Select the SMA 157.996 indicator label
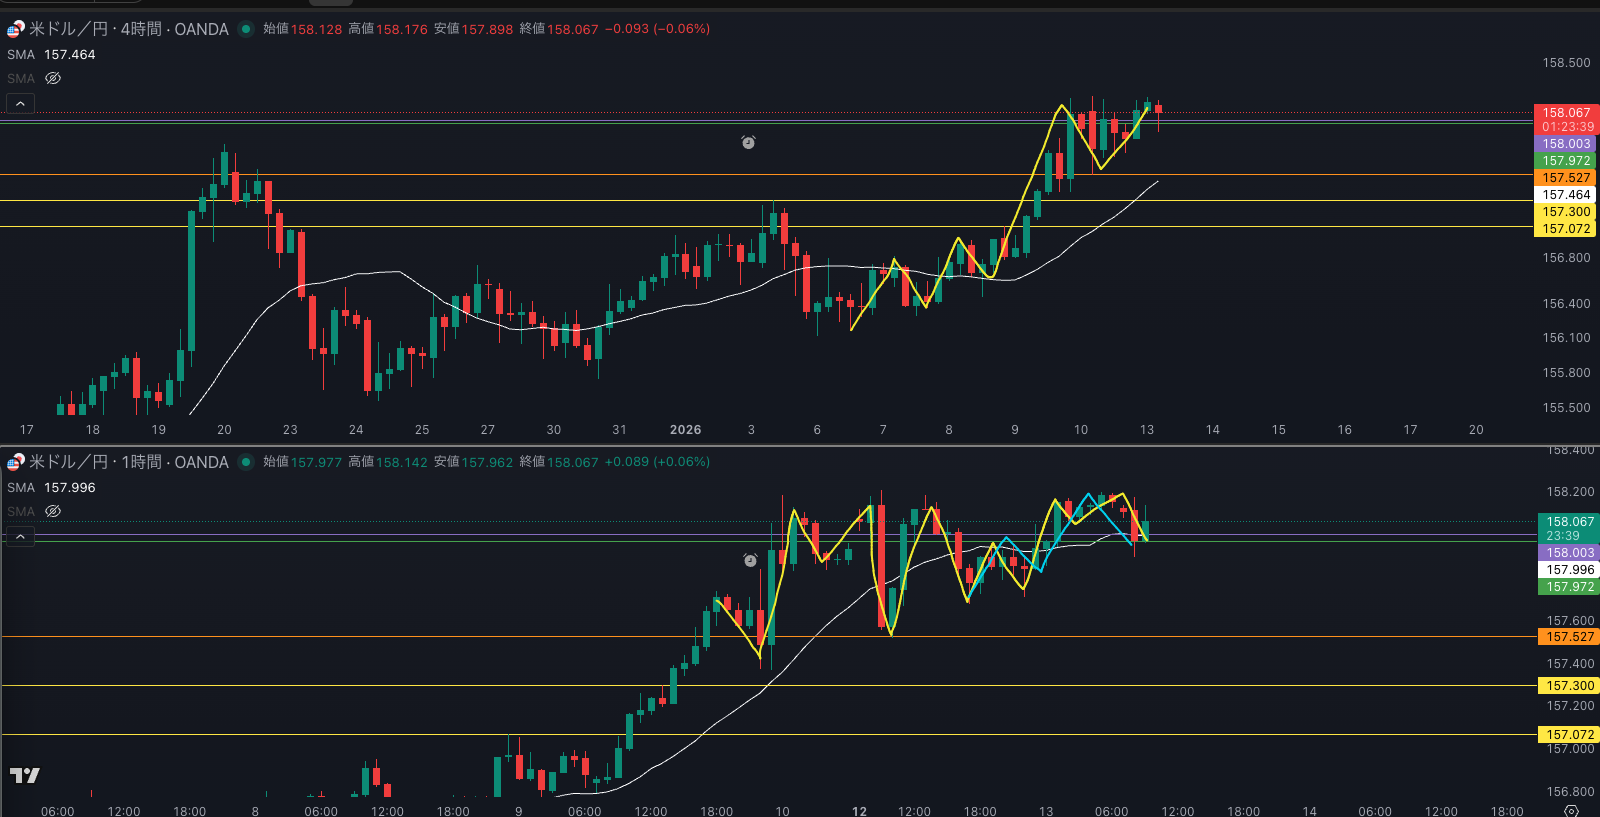 51,488
